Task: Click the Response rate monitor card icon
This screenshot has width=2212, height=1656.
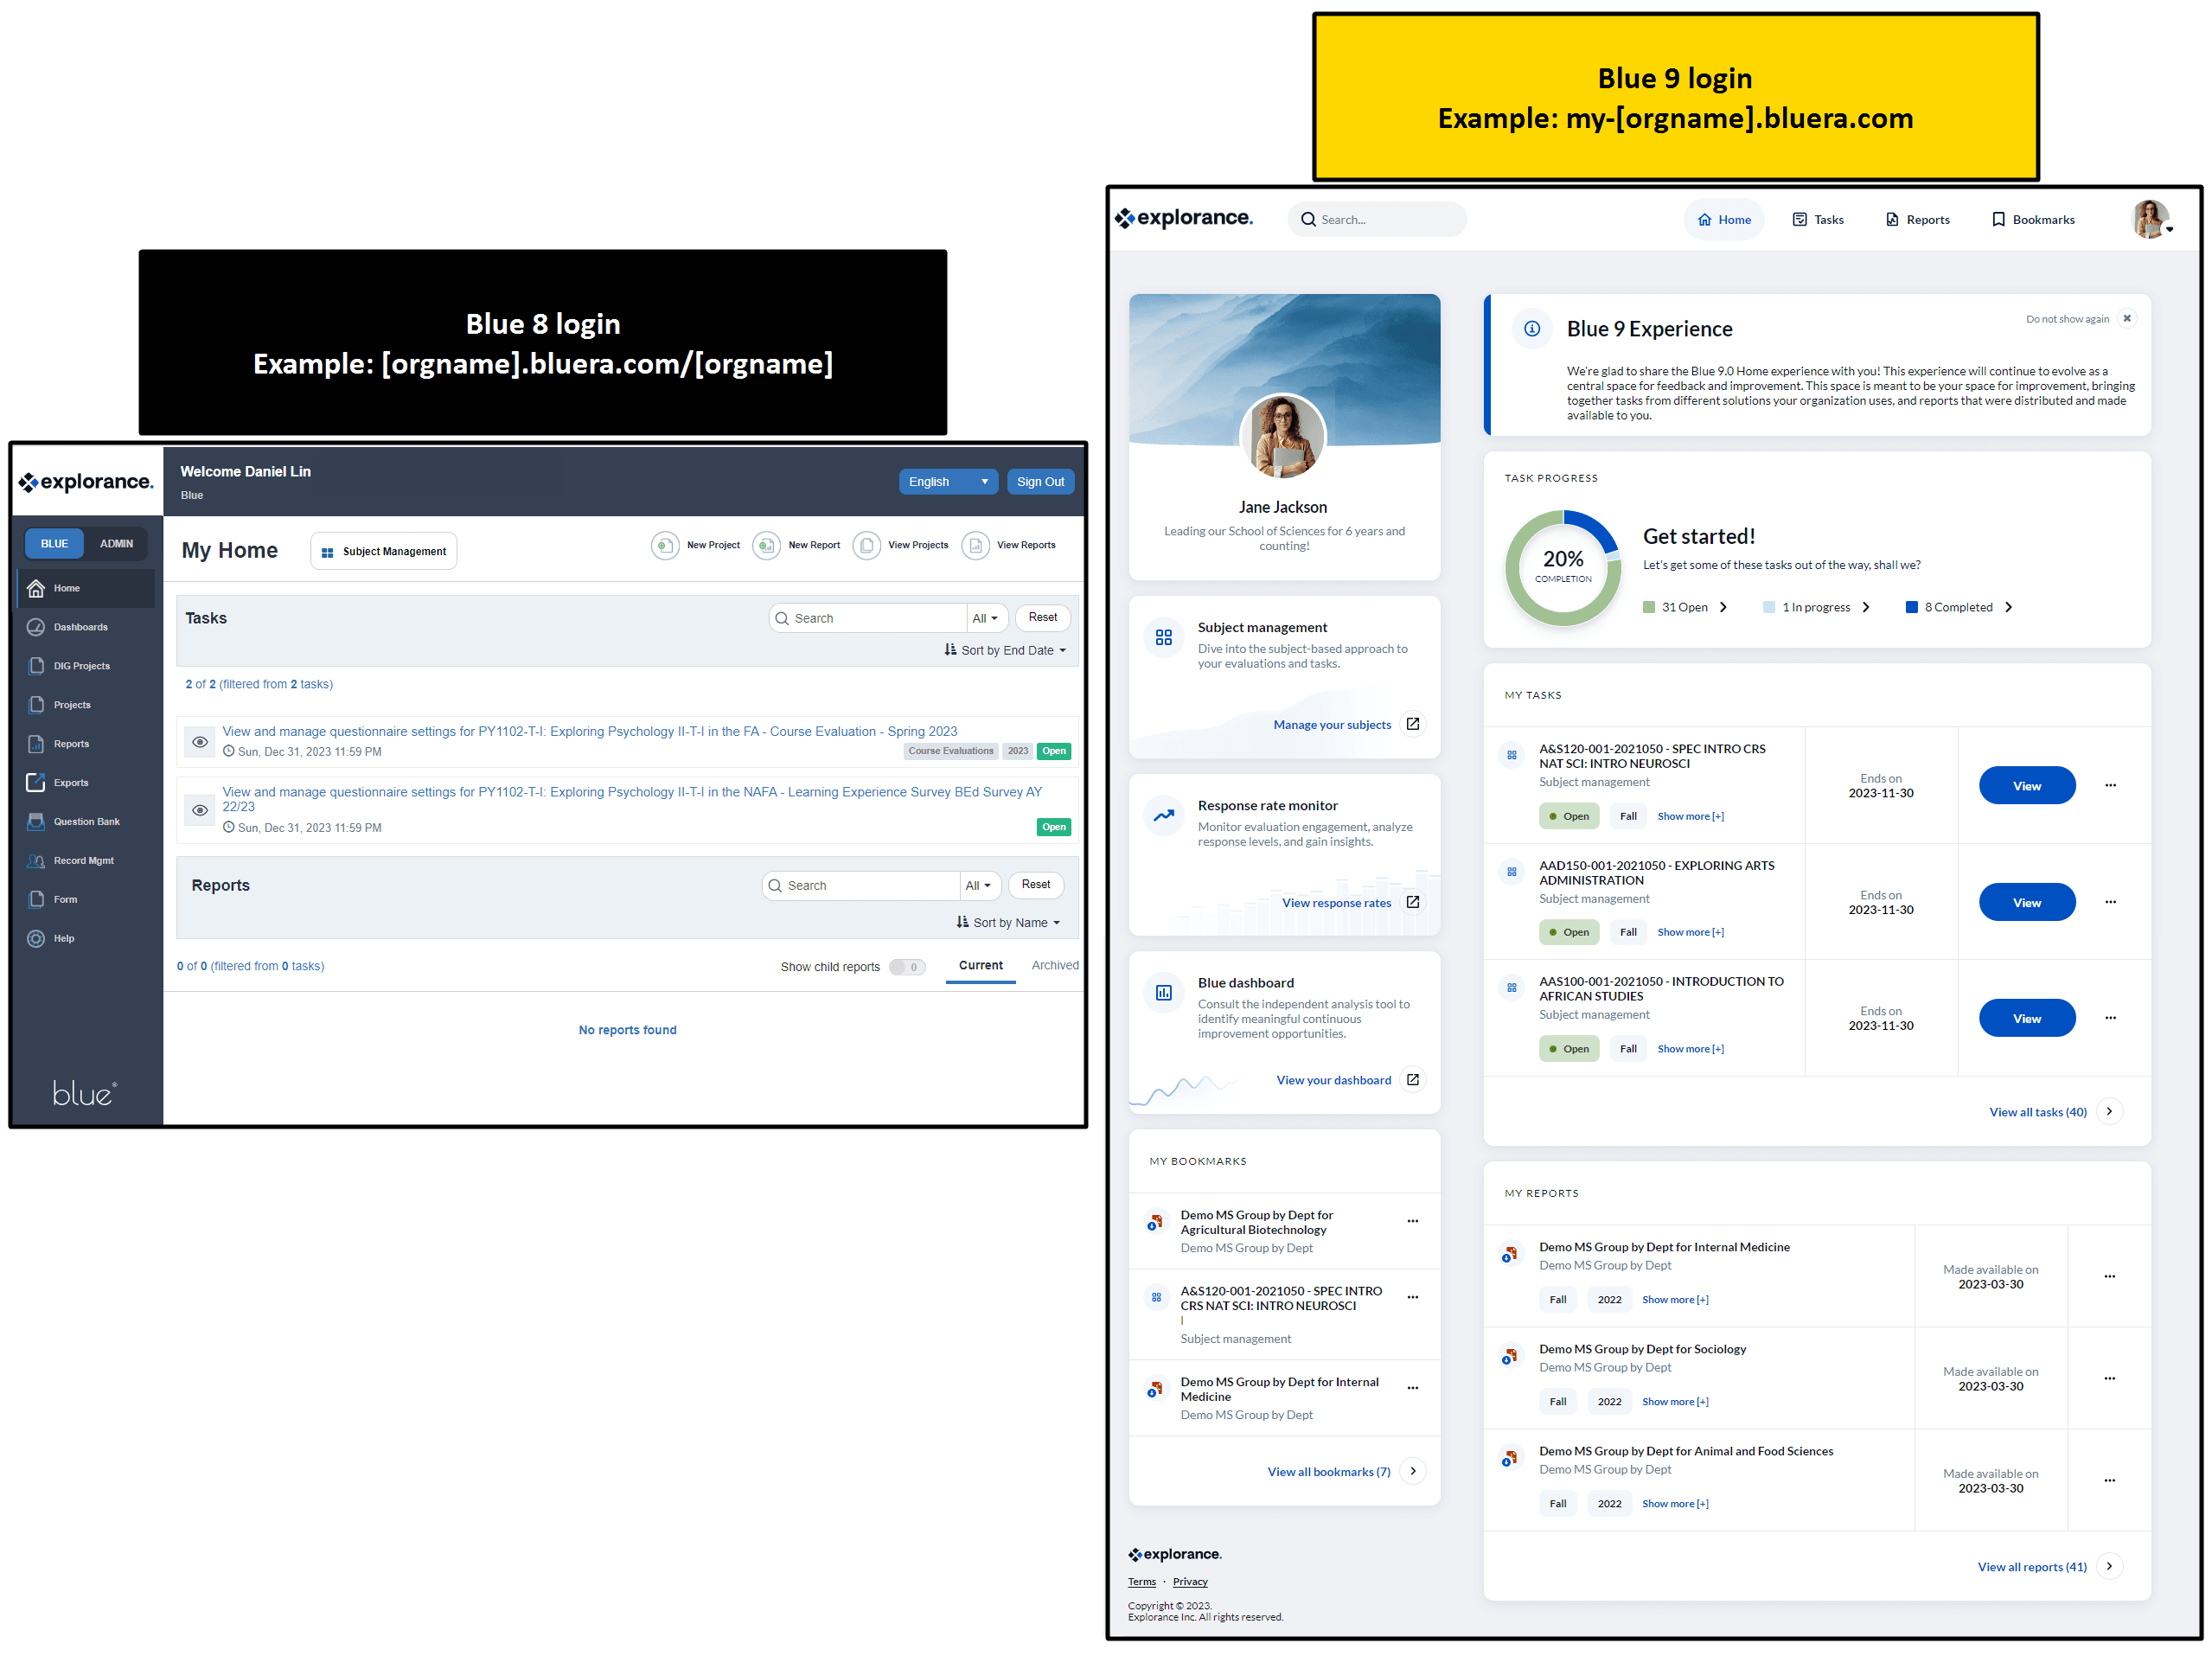Action: [x=1164, y=816]
